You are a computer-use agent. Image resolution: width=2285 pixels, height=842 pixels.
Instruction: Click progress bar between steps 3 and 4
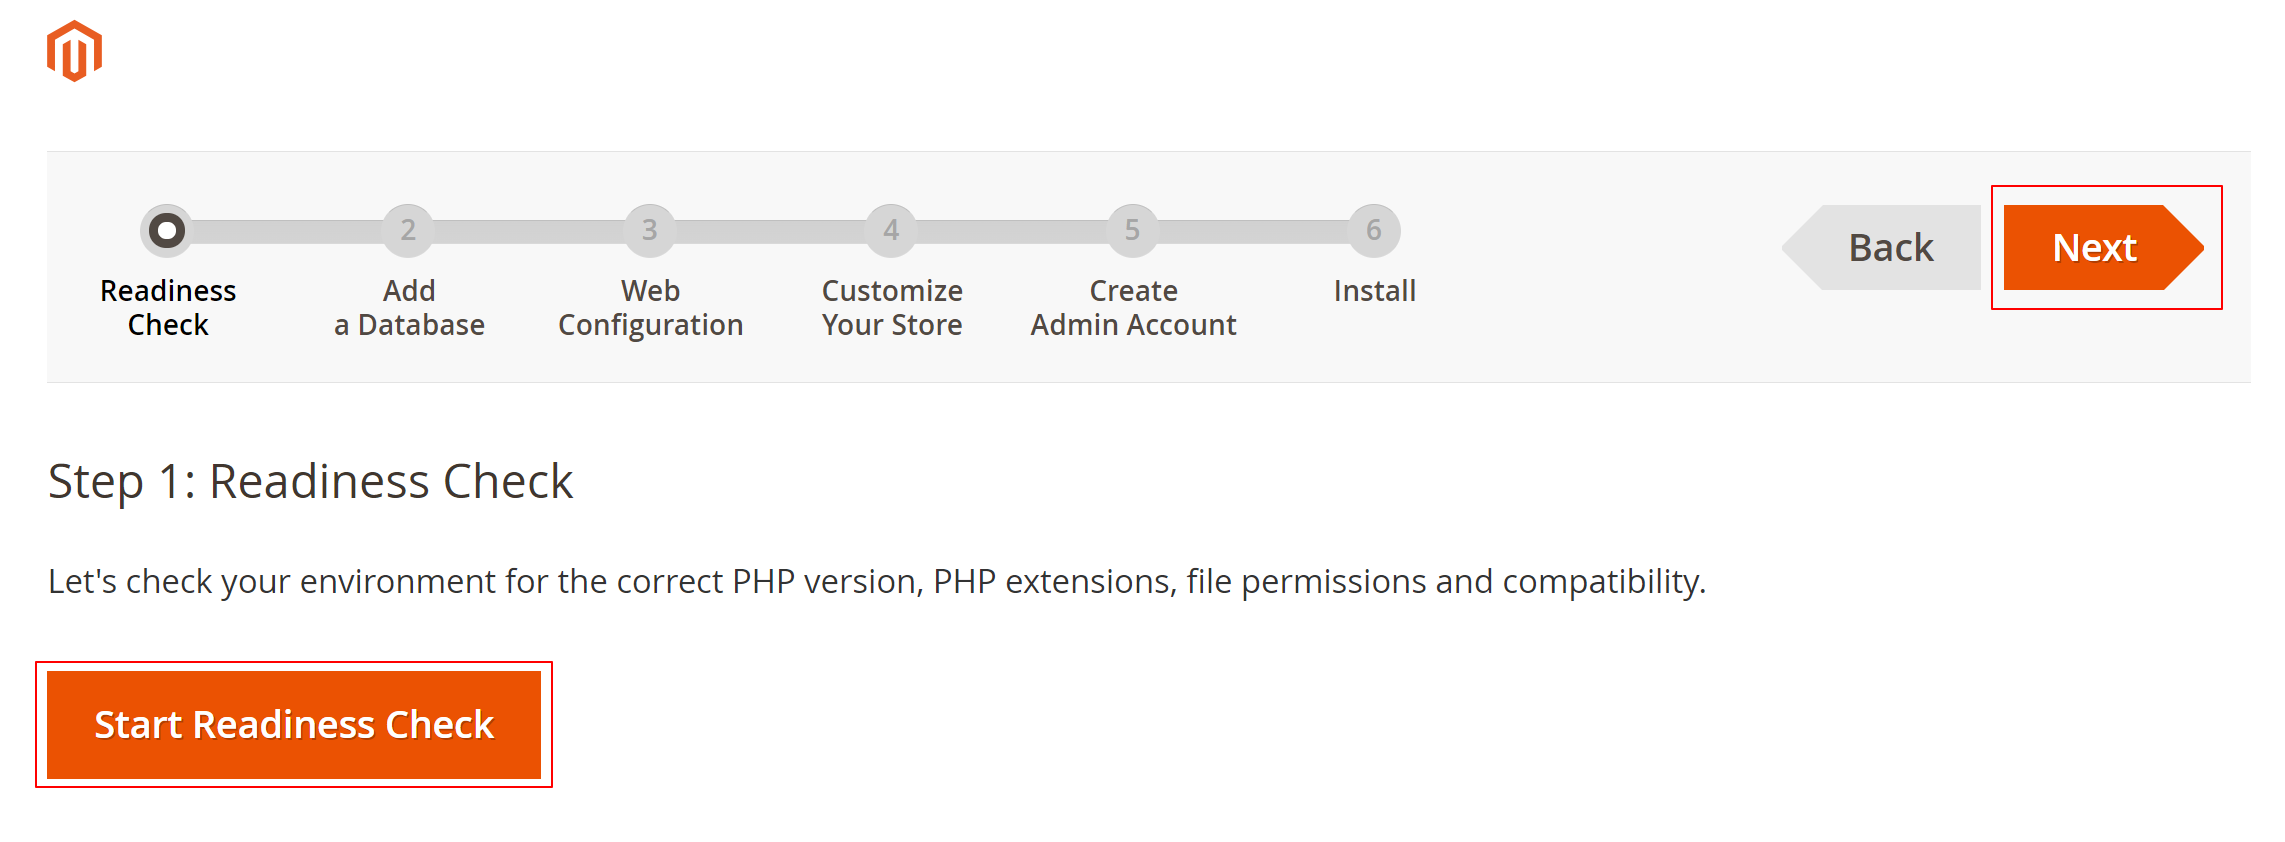771,232
